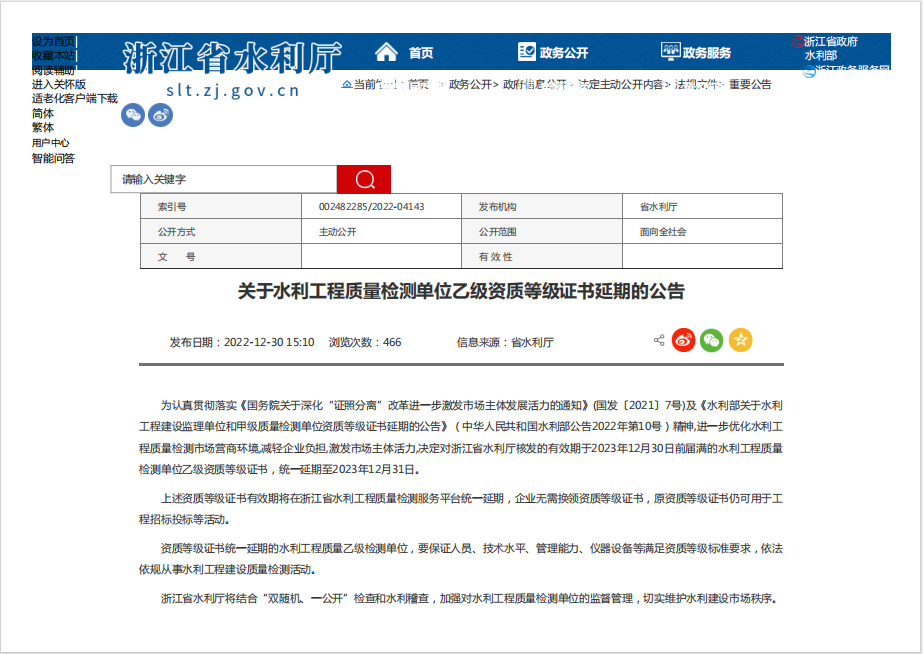Image resolution: width=923 pixels, height=654 pixels.
Task: Click the 政务公开 document icon
Action: tap(525, 49)
